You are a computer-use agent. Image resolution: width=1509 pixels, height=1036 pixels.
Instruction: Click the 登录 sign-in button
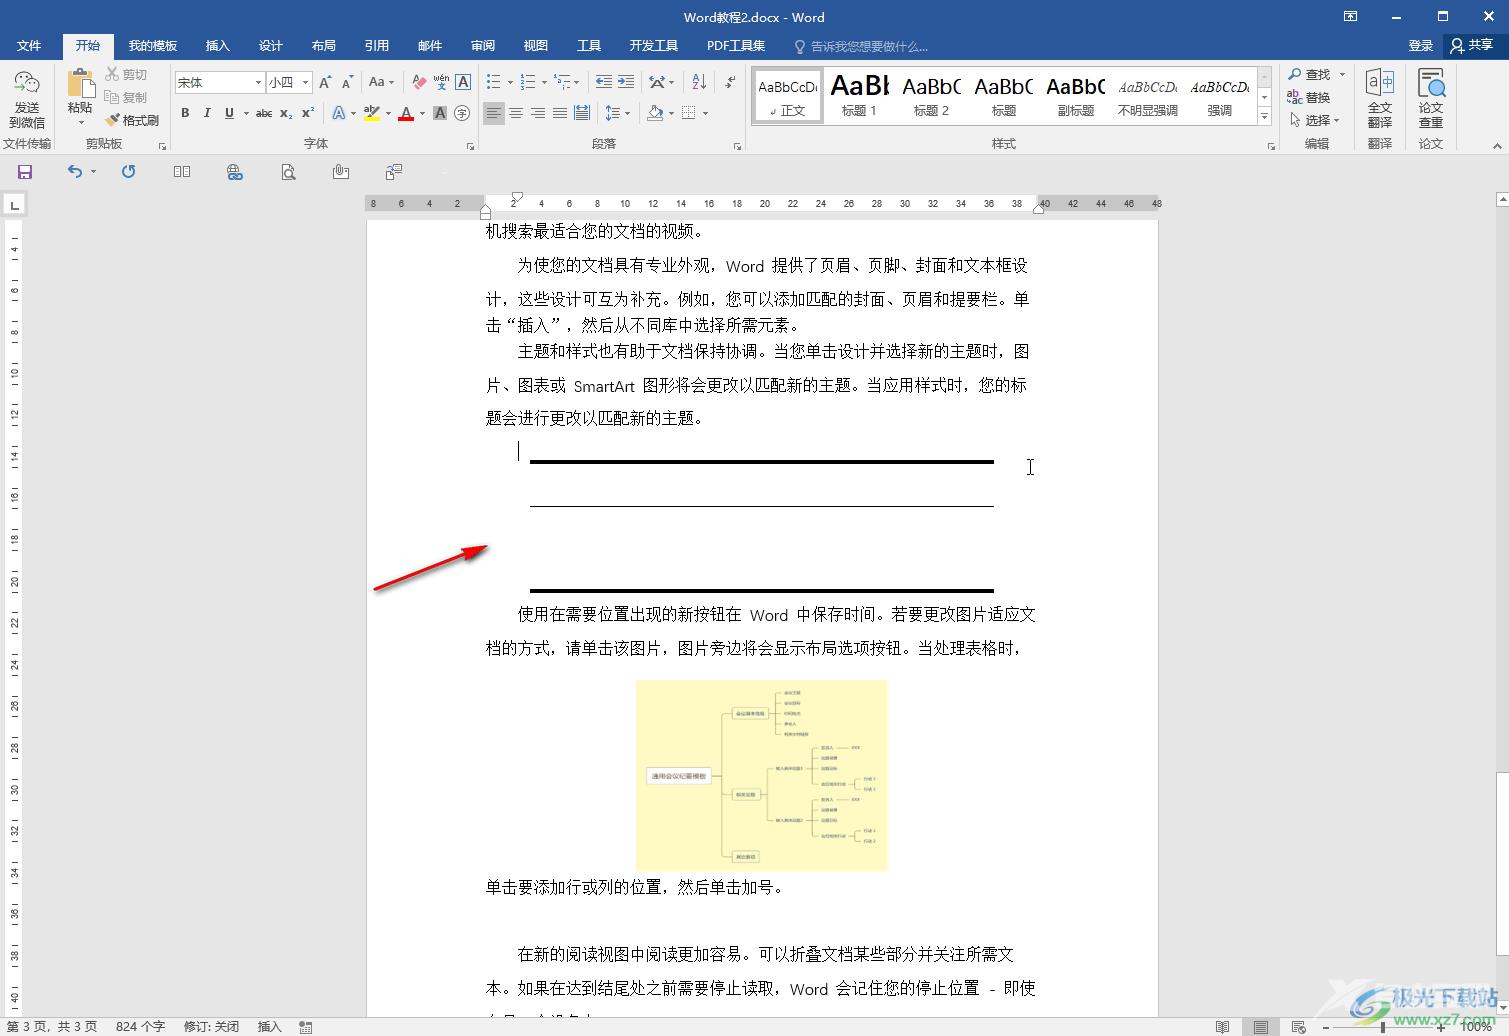1421,45
